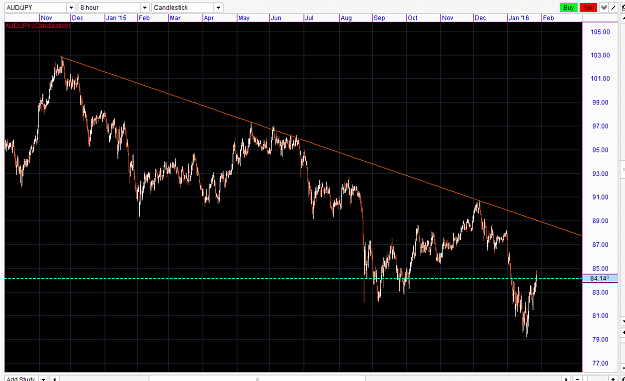The height and width of the screenshot is (381, 625).
Task: Click the Aug time axis label
Action: tap(346, 18)
